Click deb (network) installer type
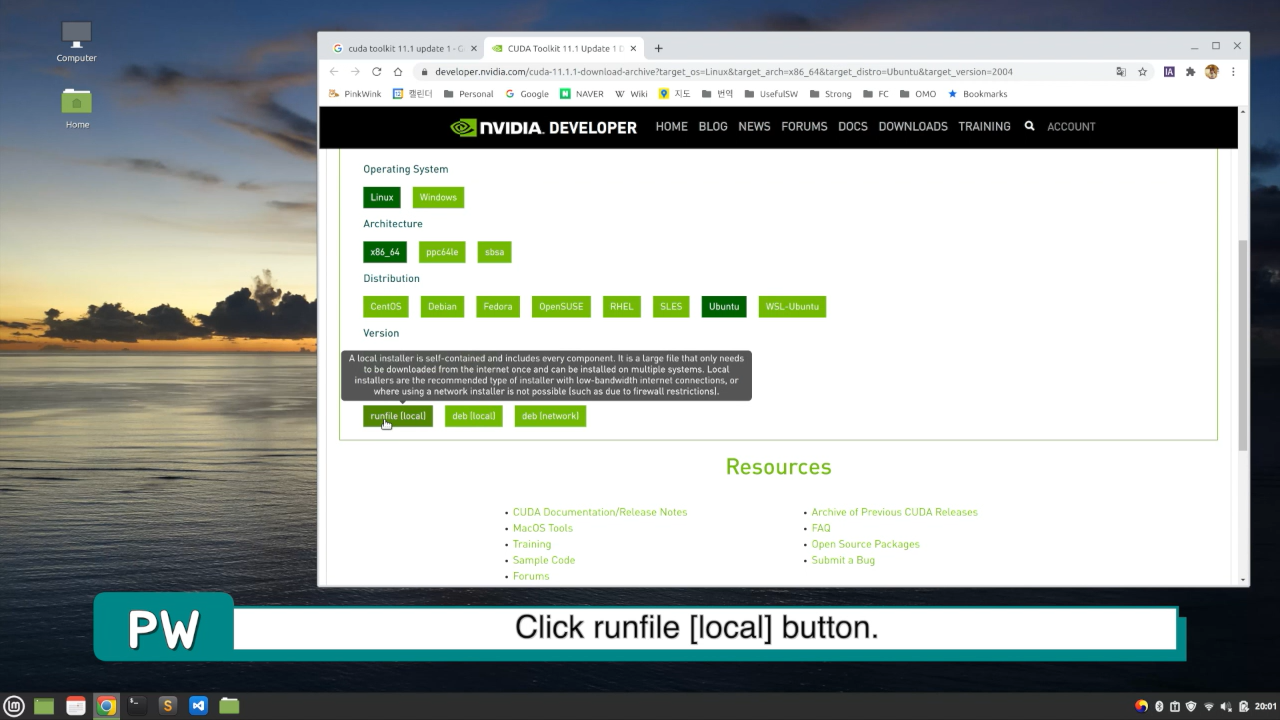 tap(550, 416)
